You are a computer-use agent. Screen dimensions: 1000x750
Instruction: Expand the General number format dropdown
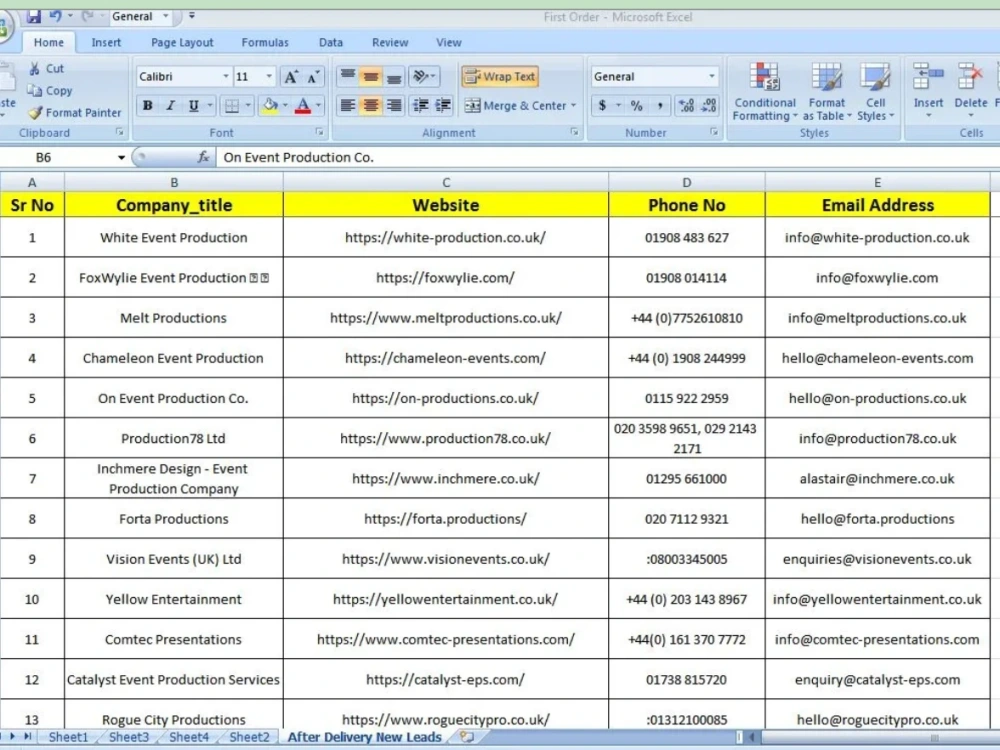(712, 76)
